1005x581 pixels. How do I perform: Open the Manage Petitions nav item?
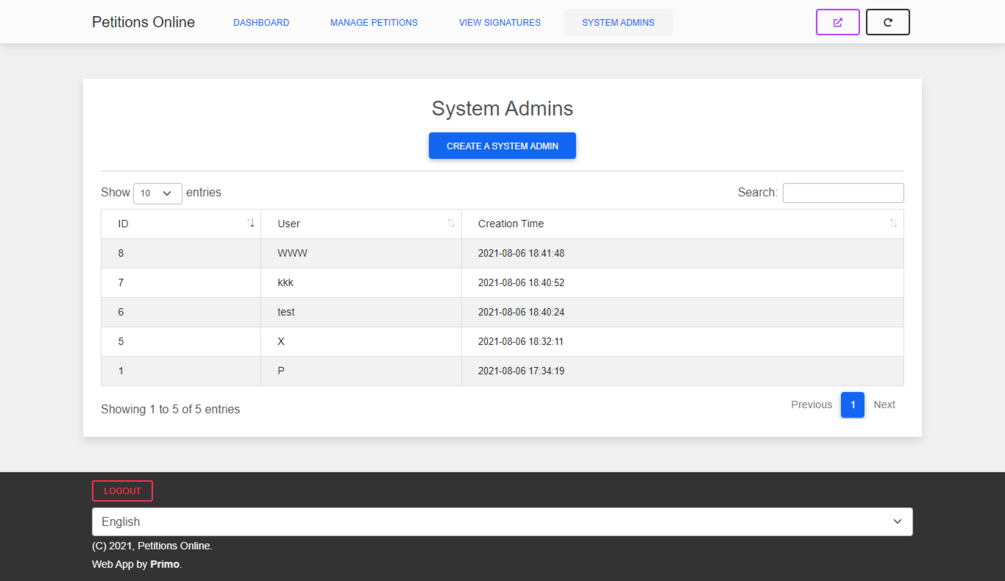[374, 22]
